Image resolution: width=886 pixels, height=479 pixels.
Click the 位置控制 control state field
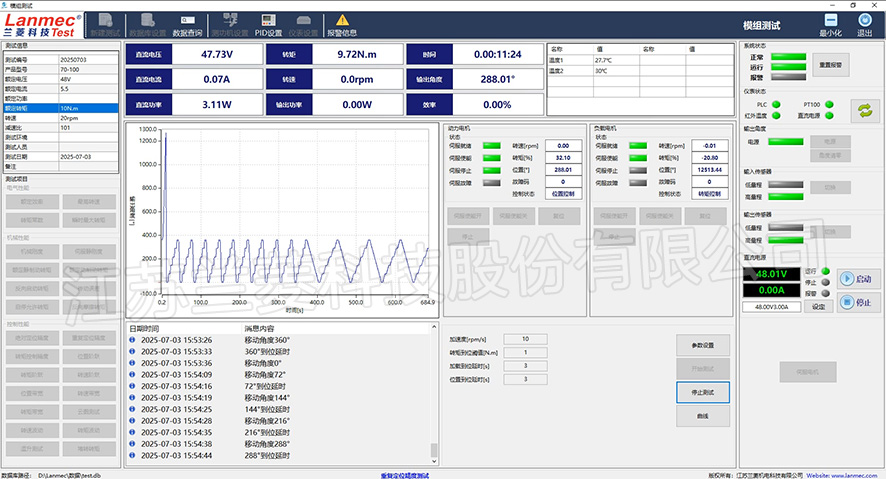(x=563, y=194)
